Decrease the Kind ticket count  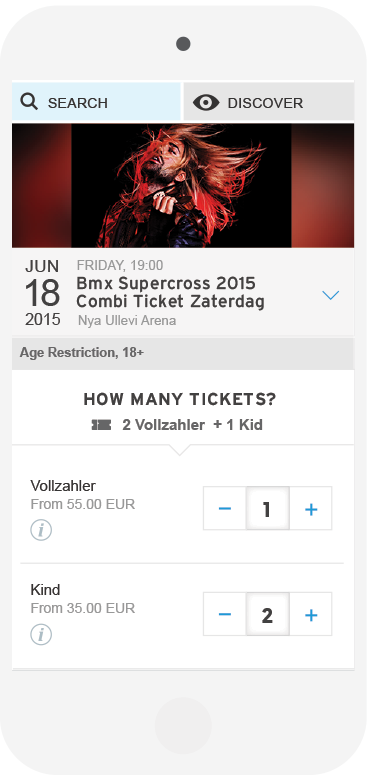pos(225,614)
